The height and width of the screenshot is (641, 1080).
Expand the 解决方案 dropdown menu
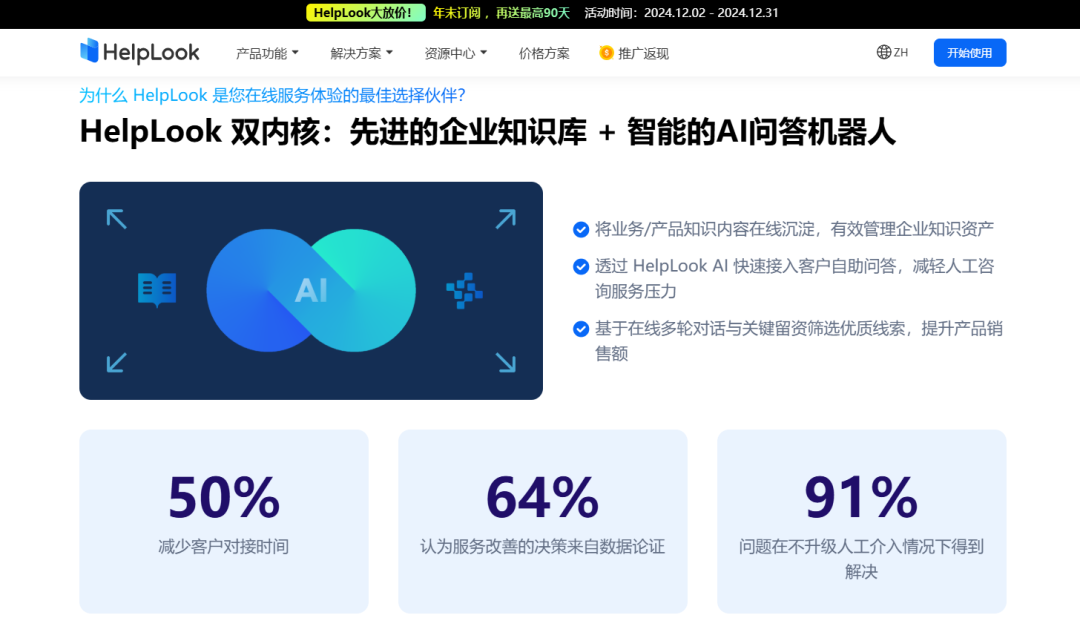tap(361, 53)
